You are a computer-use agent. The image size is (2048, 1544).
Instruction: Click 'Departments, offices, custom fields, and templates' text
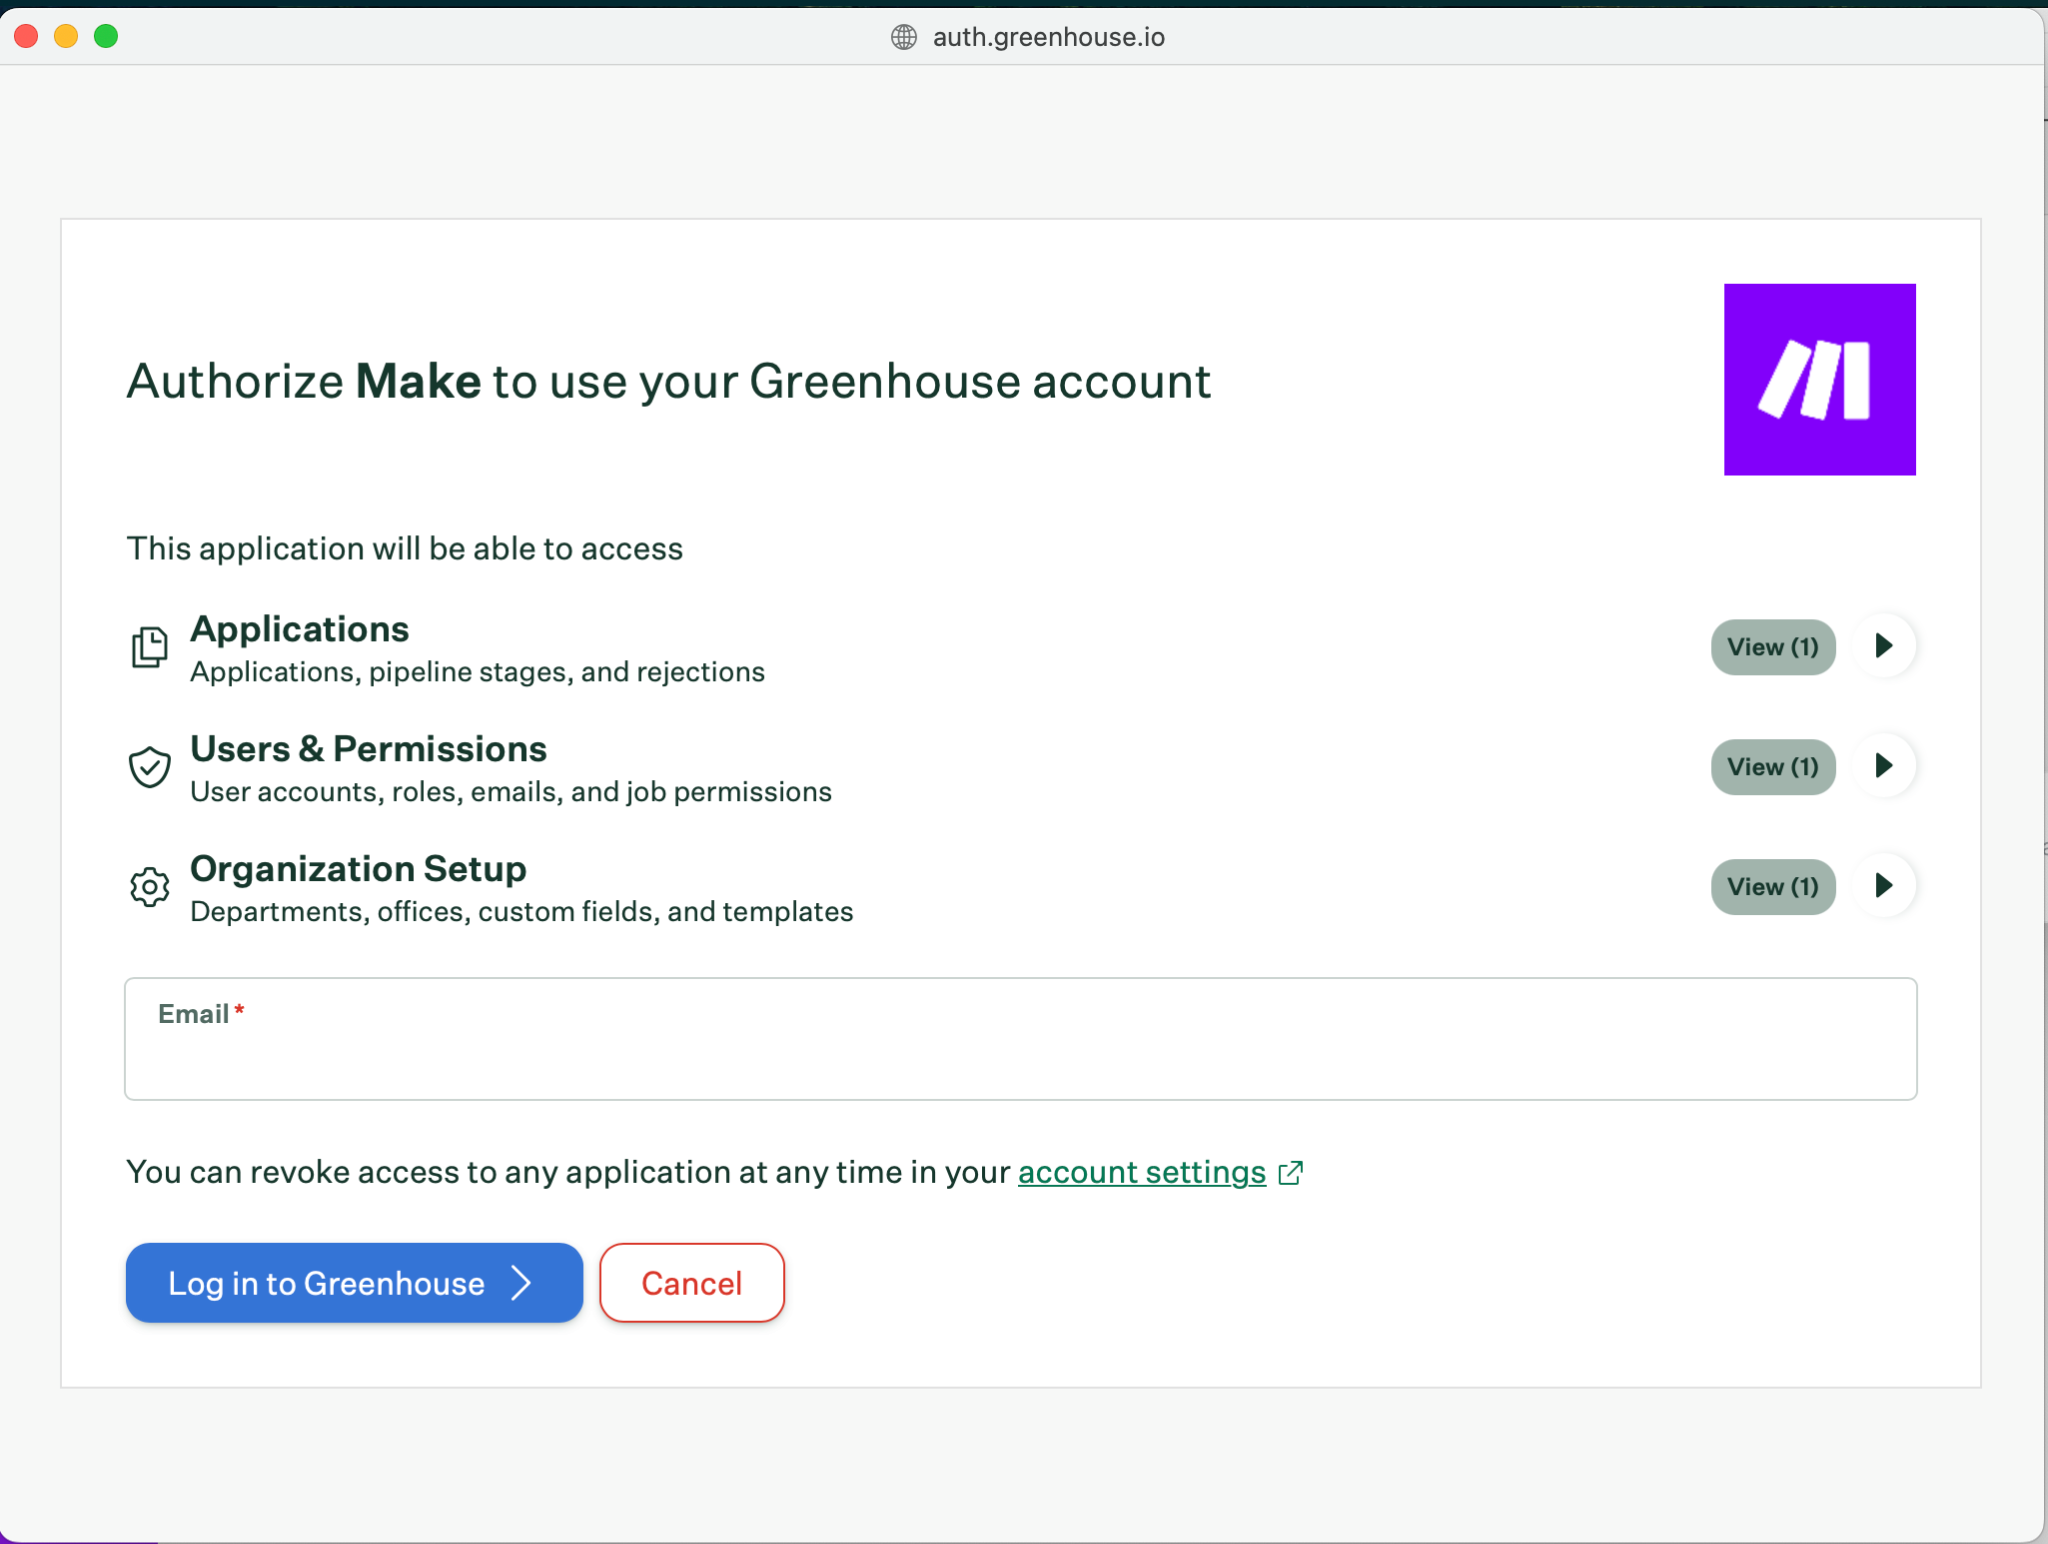point(522,912)
